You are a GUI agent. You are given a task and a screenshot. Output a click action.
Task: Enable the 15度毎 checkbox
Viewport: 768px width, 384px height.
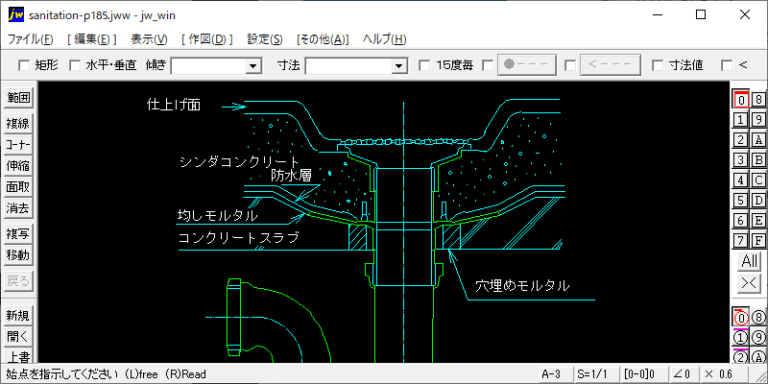click(425, 65)
